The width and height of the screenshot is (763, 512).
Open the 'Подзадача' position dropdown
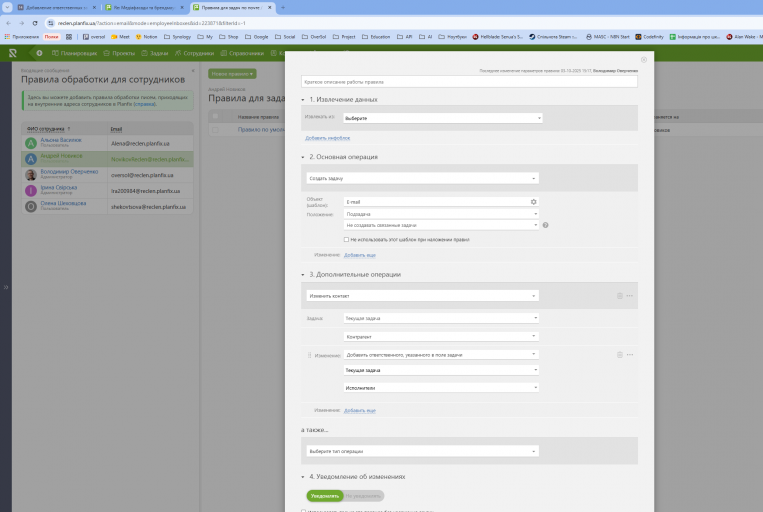441,214
